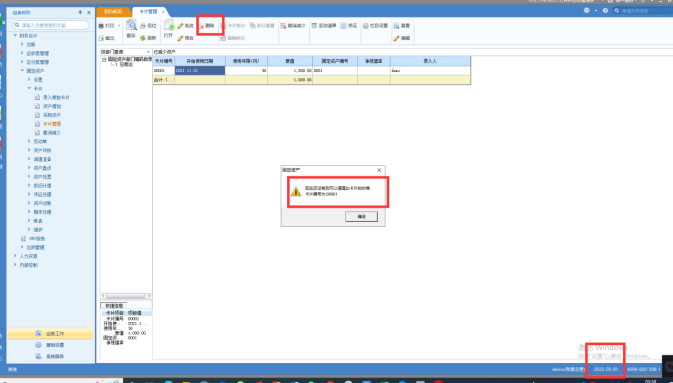This screenshot has width=673, height=383.
Task: Collapse the 固定资产 tree node
Action: 22,70
